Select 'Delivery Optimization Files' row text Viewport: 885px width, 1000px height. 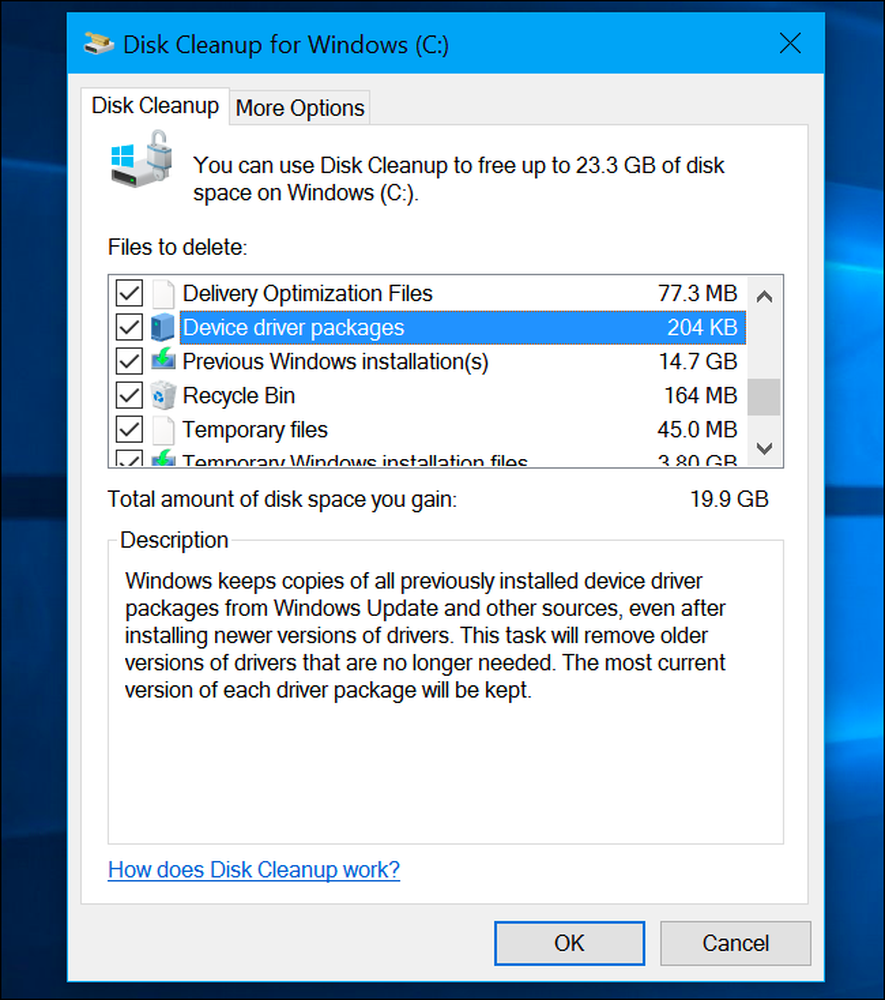pos(307,293)
